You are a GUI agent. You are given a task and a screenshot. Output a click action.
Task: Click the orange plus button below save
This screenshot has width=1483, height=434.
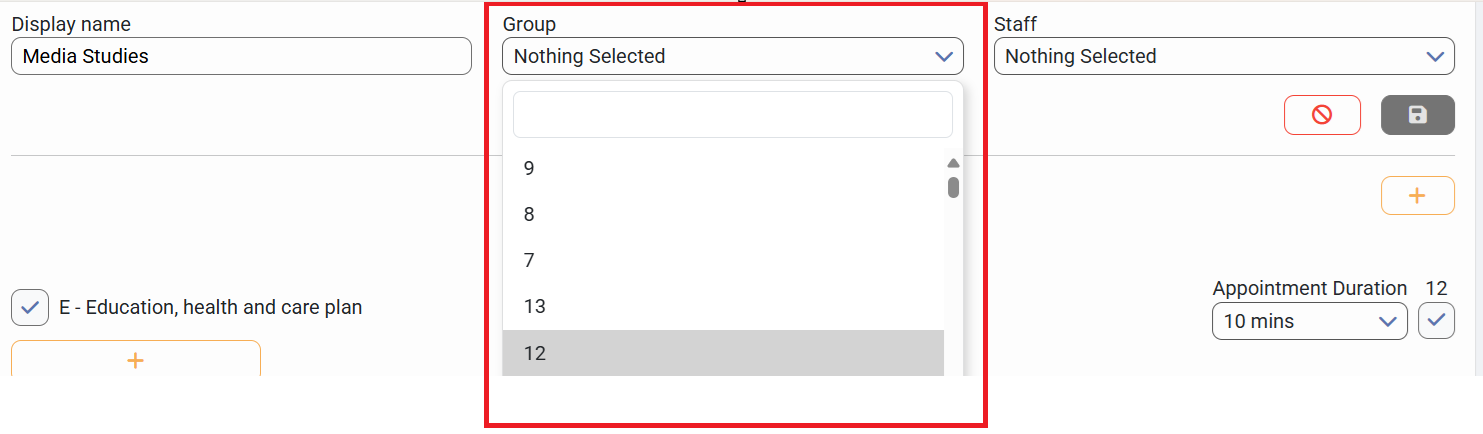coord(1417,196)
